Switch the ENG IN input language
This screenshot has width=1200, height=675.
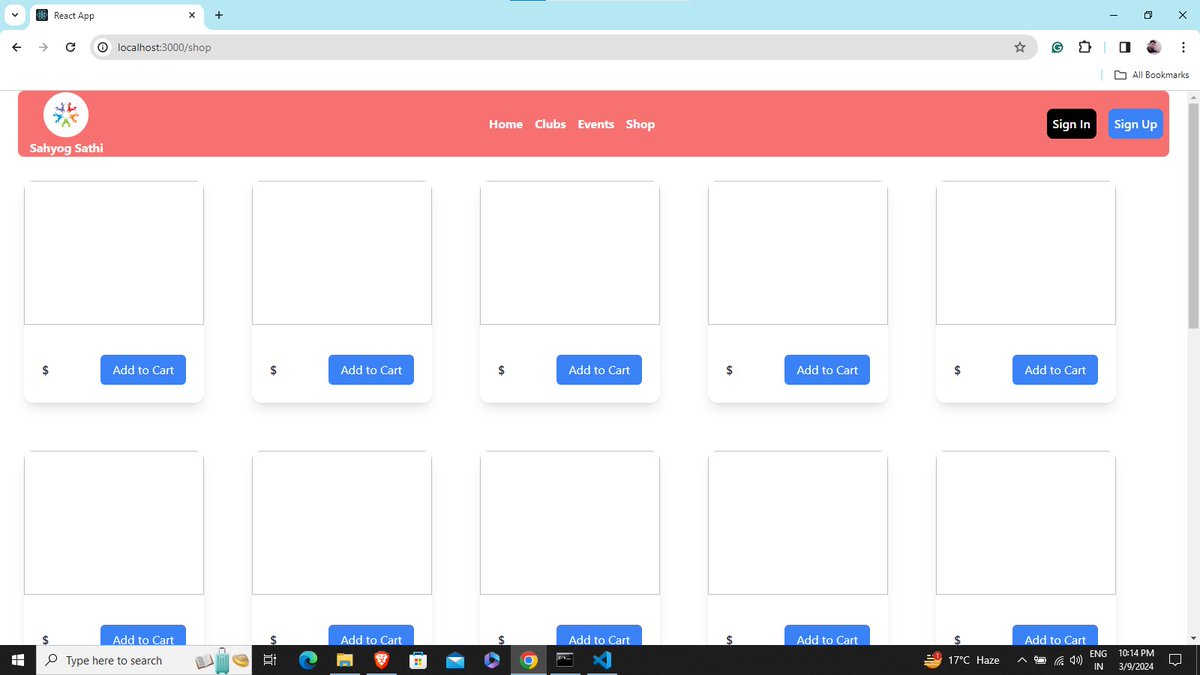tap(1098, 660)
